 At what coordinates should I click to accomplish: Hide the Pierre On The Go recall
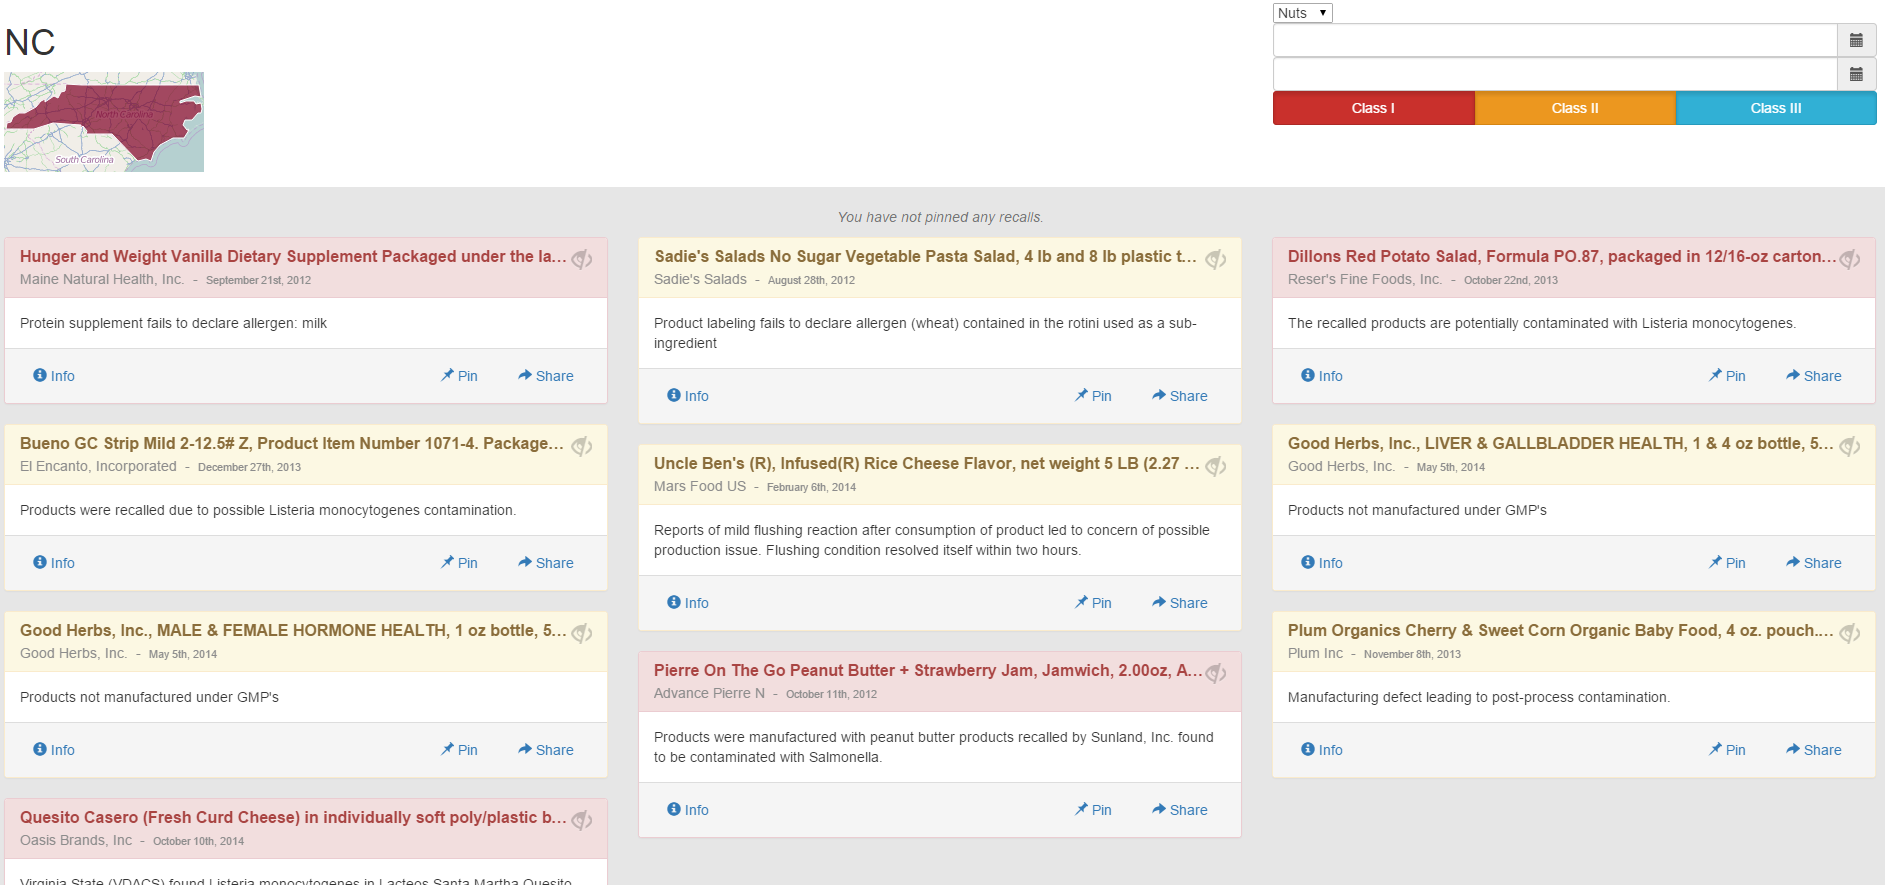[x=1216, y=673]
